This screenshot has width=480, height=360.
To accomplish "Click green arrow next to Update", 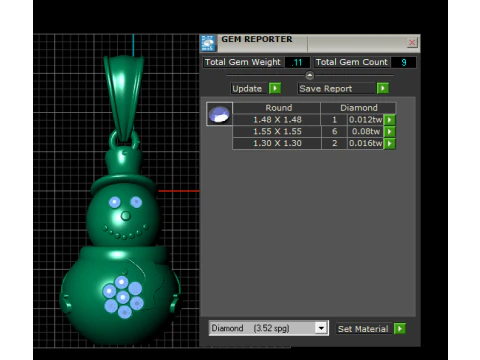I will [275, 88].
